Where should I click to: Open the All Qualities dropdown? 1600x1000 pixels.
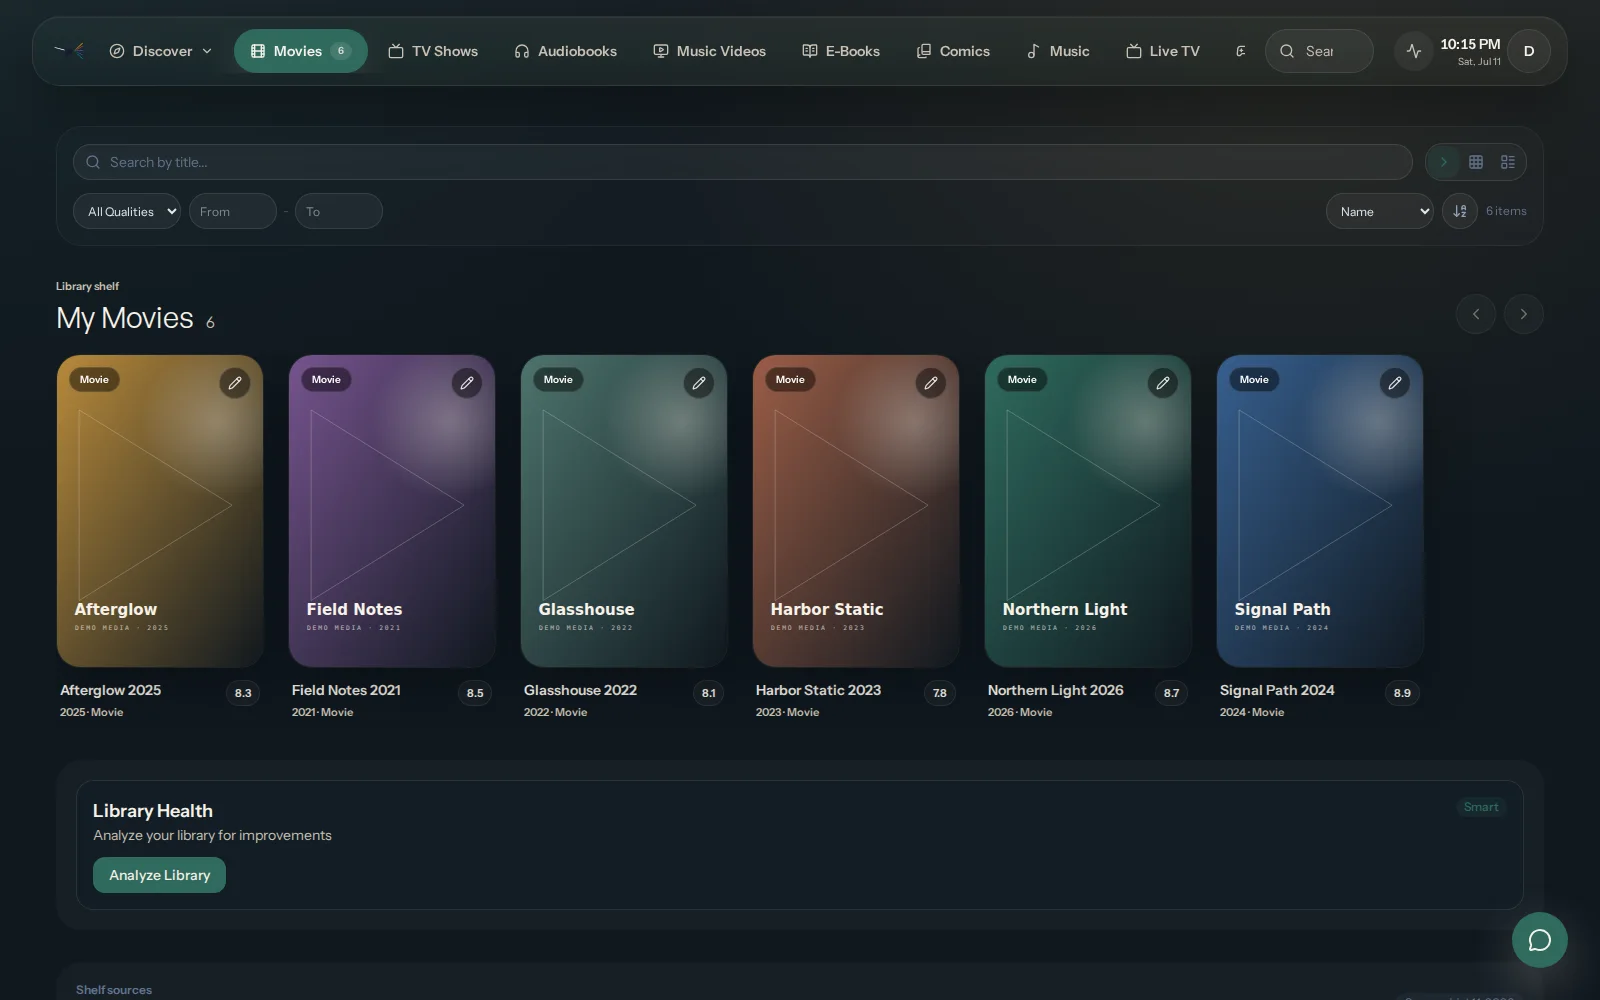coord(127,211)
